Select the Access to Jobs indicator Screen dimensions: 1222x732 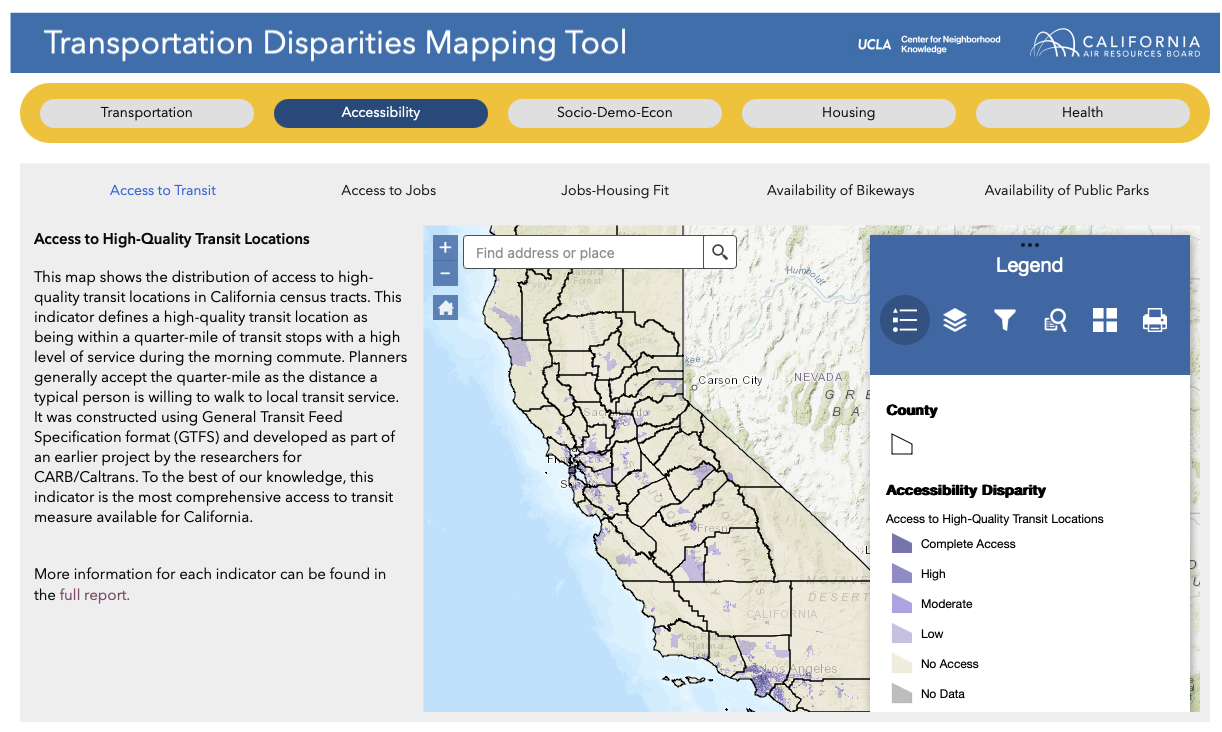pyautogui.click(x=389, y=190)
